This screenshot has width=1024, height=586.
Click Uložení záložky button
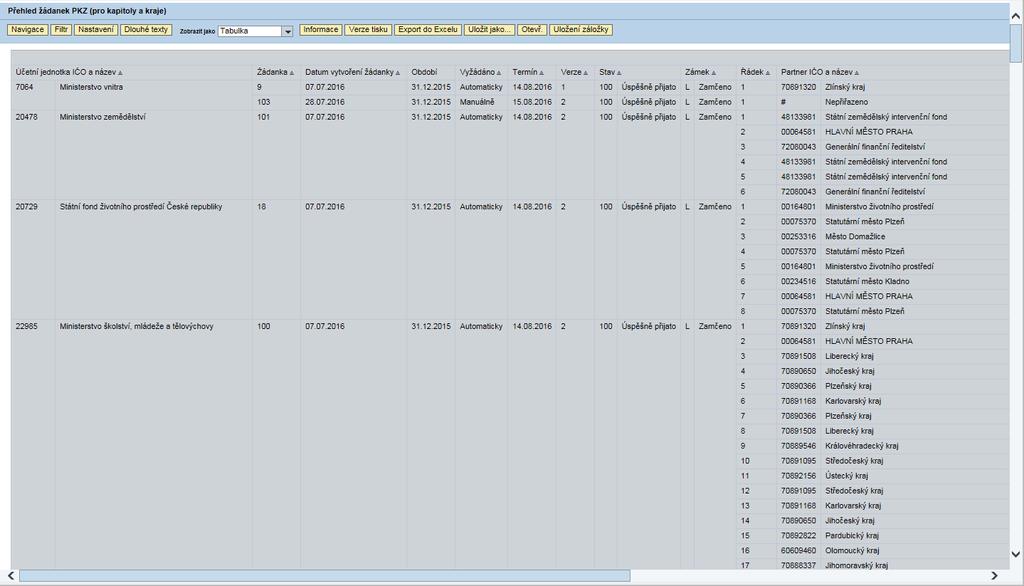point(581,30)
